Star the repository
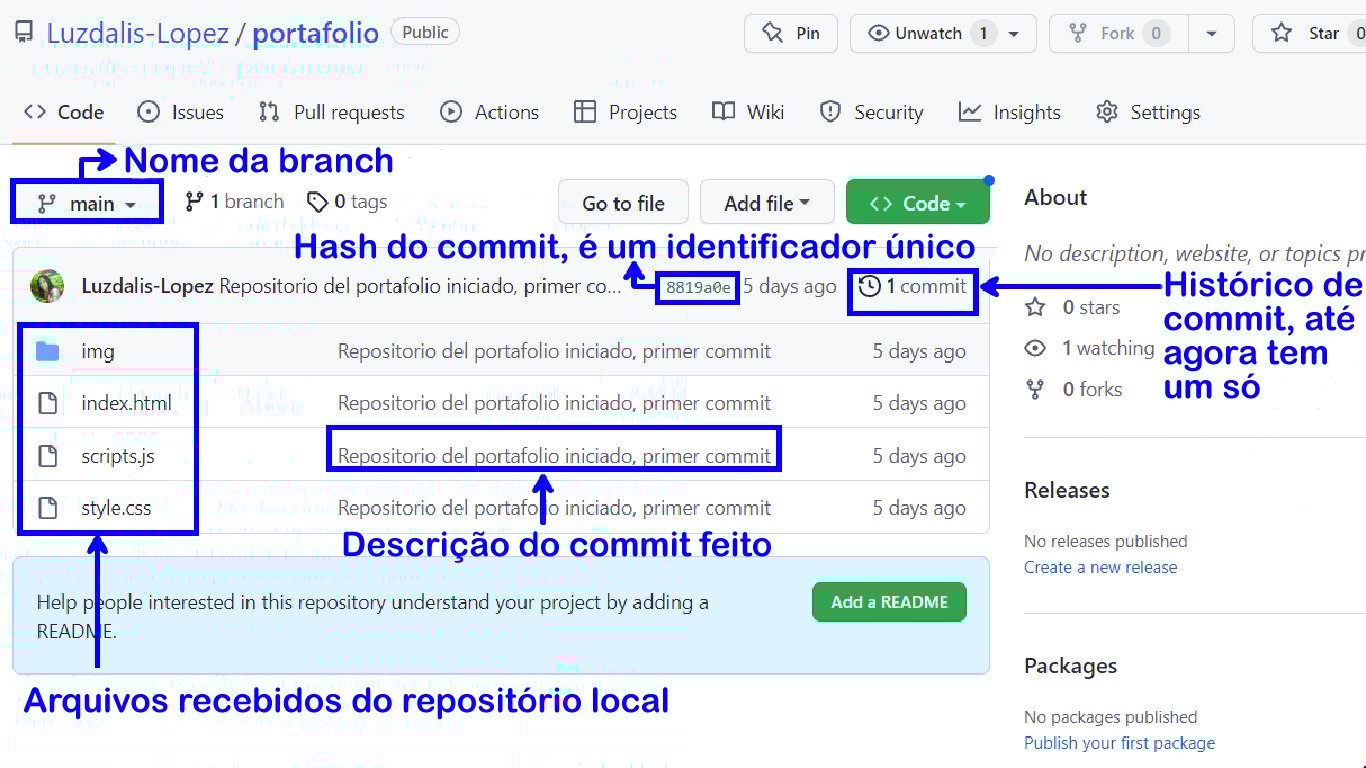 pyautogui.click(x=1312, y=33)
